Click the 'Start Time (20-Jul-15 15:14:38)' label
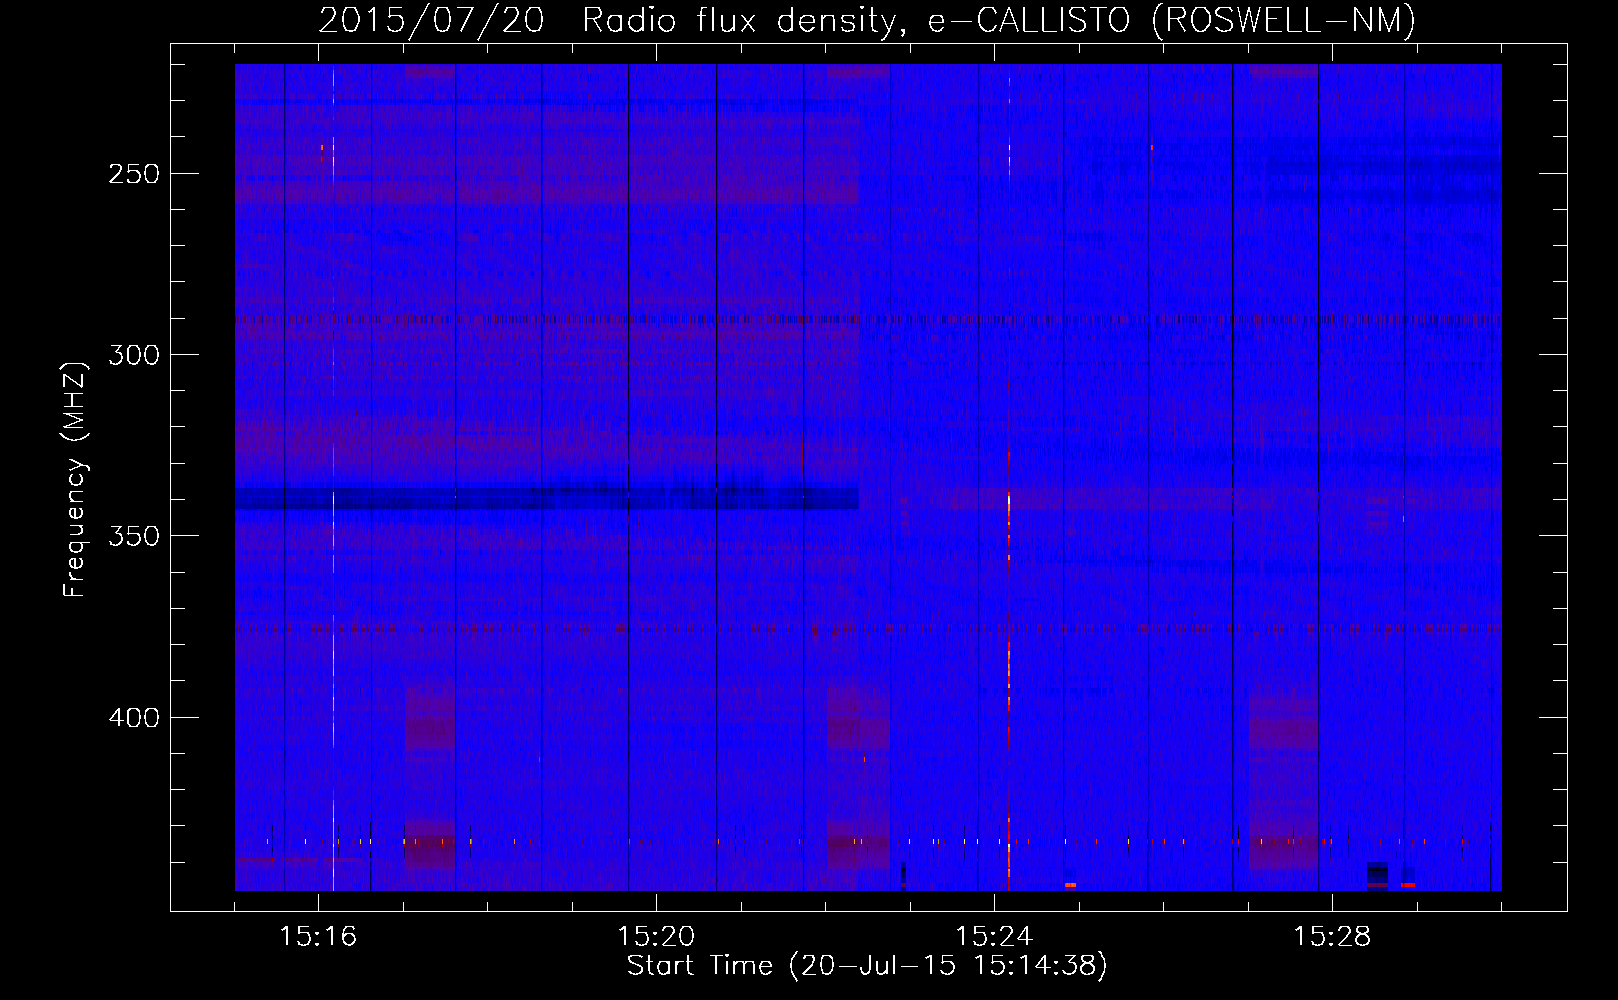 [867, 966]
